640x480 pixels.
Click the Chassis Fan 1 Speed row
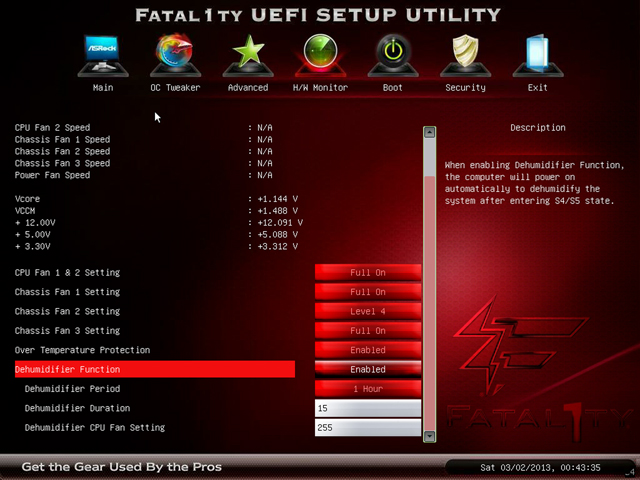tap(144, 139)
